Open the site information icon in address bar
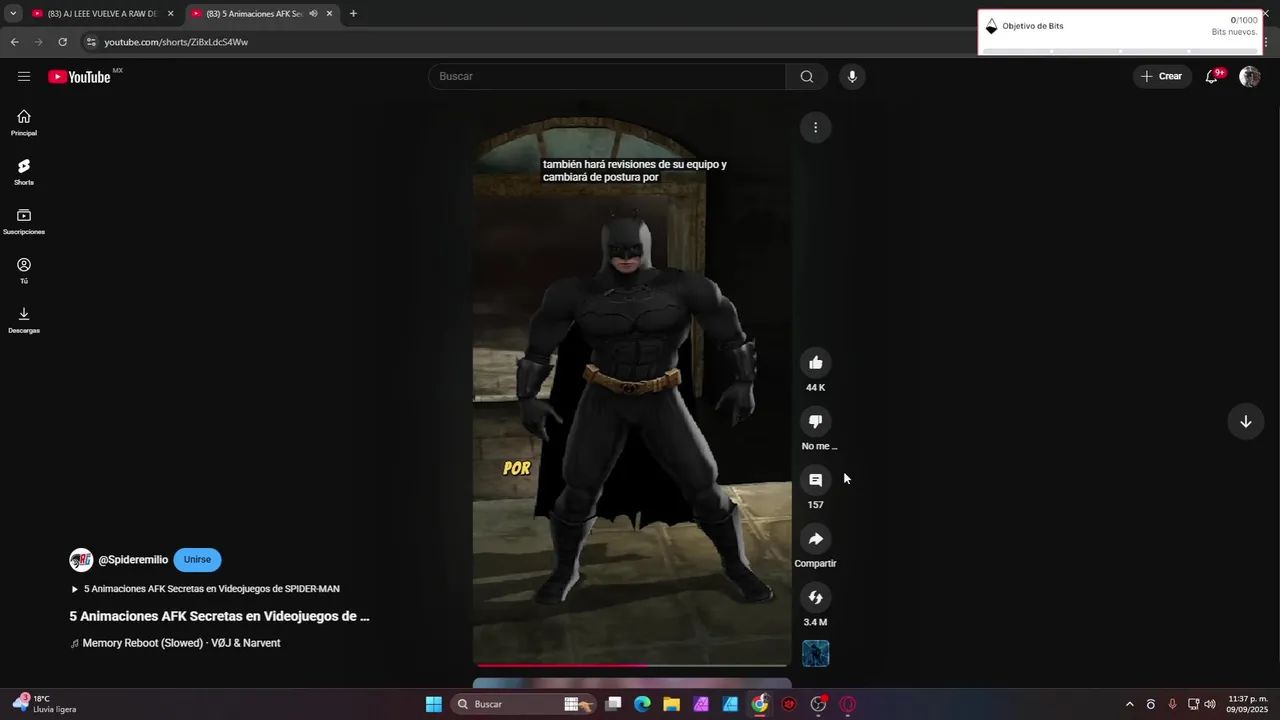This screenshot has width=1280, height=720. coord(91,42)
